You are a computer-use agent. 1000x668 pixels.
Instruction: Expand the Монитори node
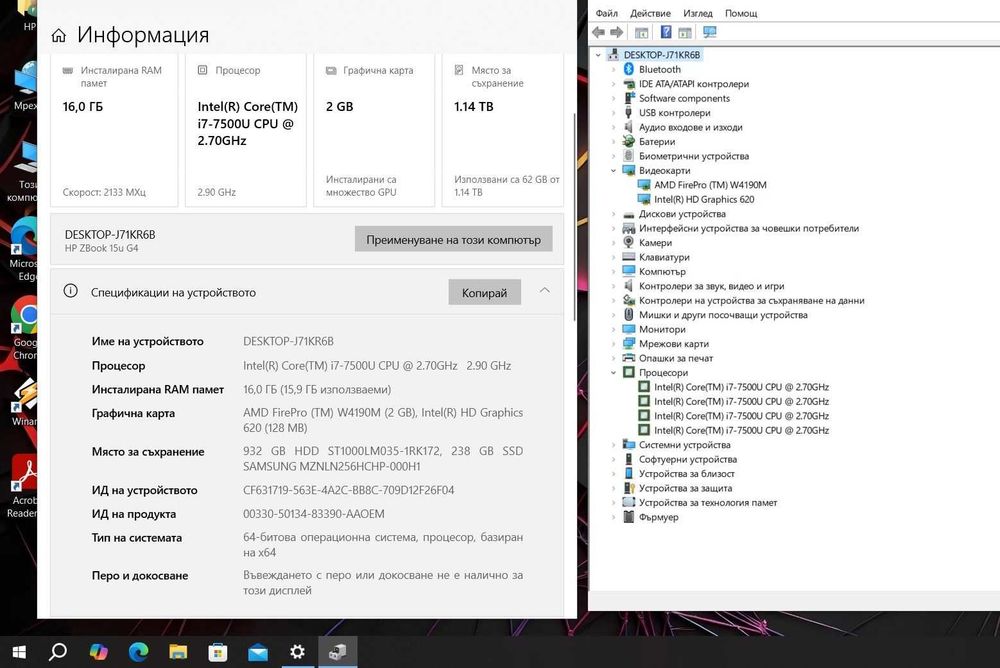point(614,329)
